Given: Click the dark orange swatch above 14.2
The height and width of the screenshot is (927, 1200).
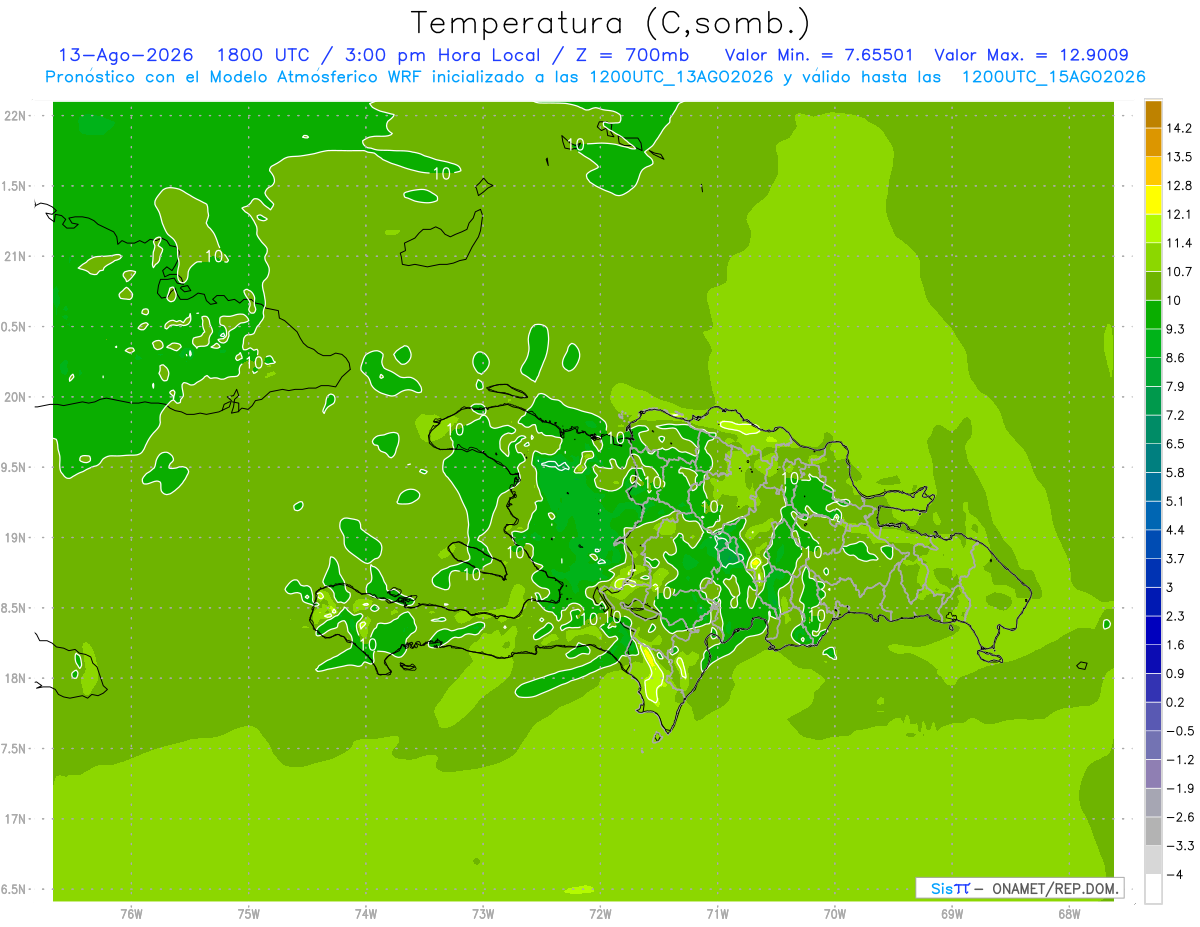Looking at the screenshot, I should 1153,114.
